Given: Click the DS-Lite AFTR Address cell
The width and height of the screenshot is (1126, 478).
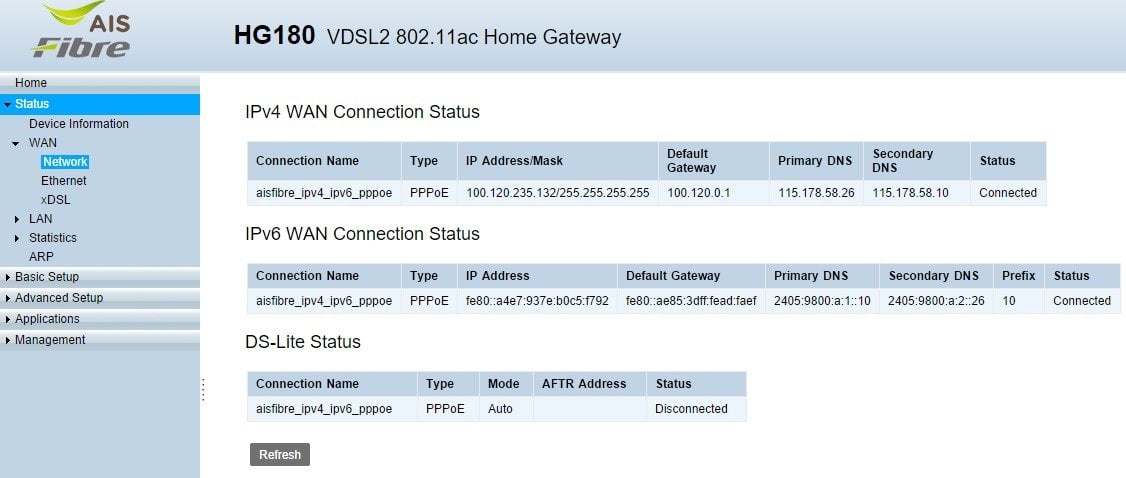Looking at the screenshot, I should (590, 409).
